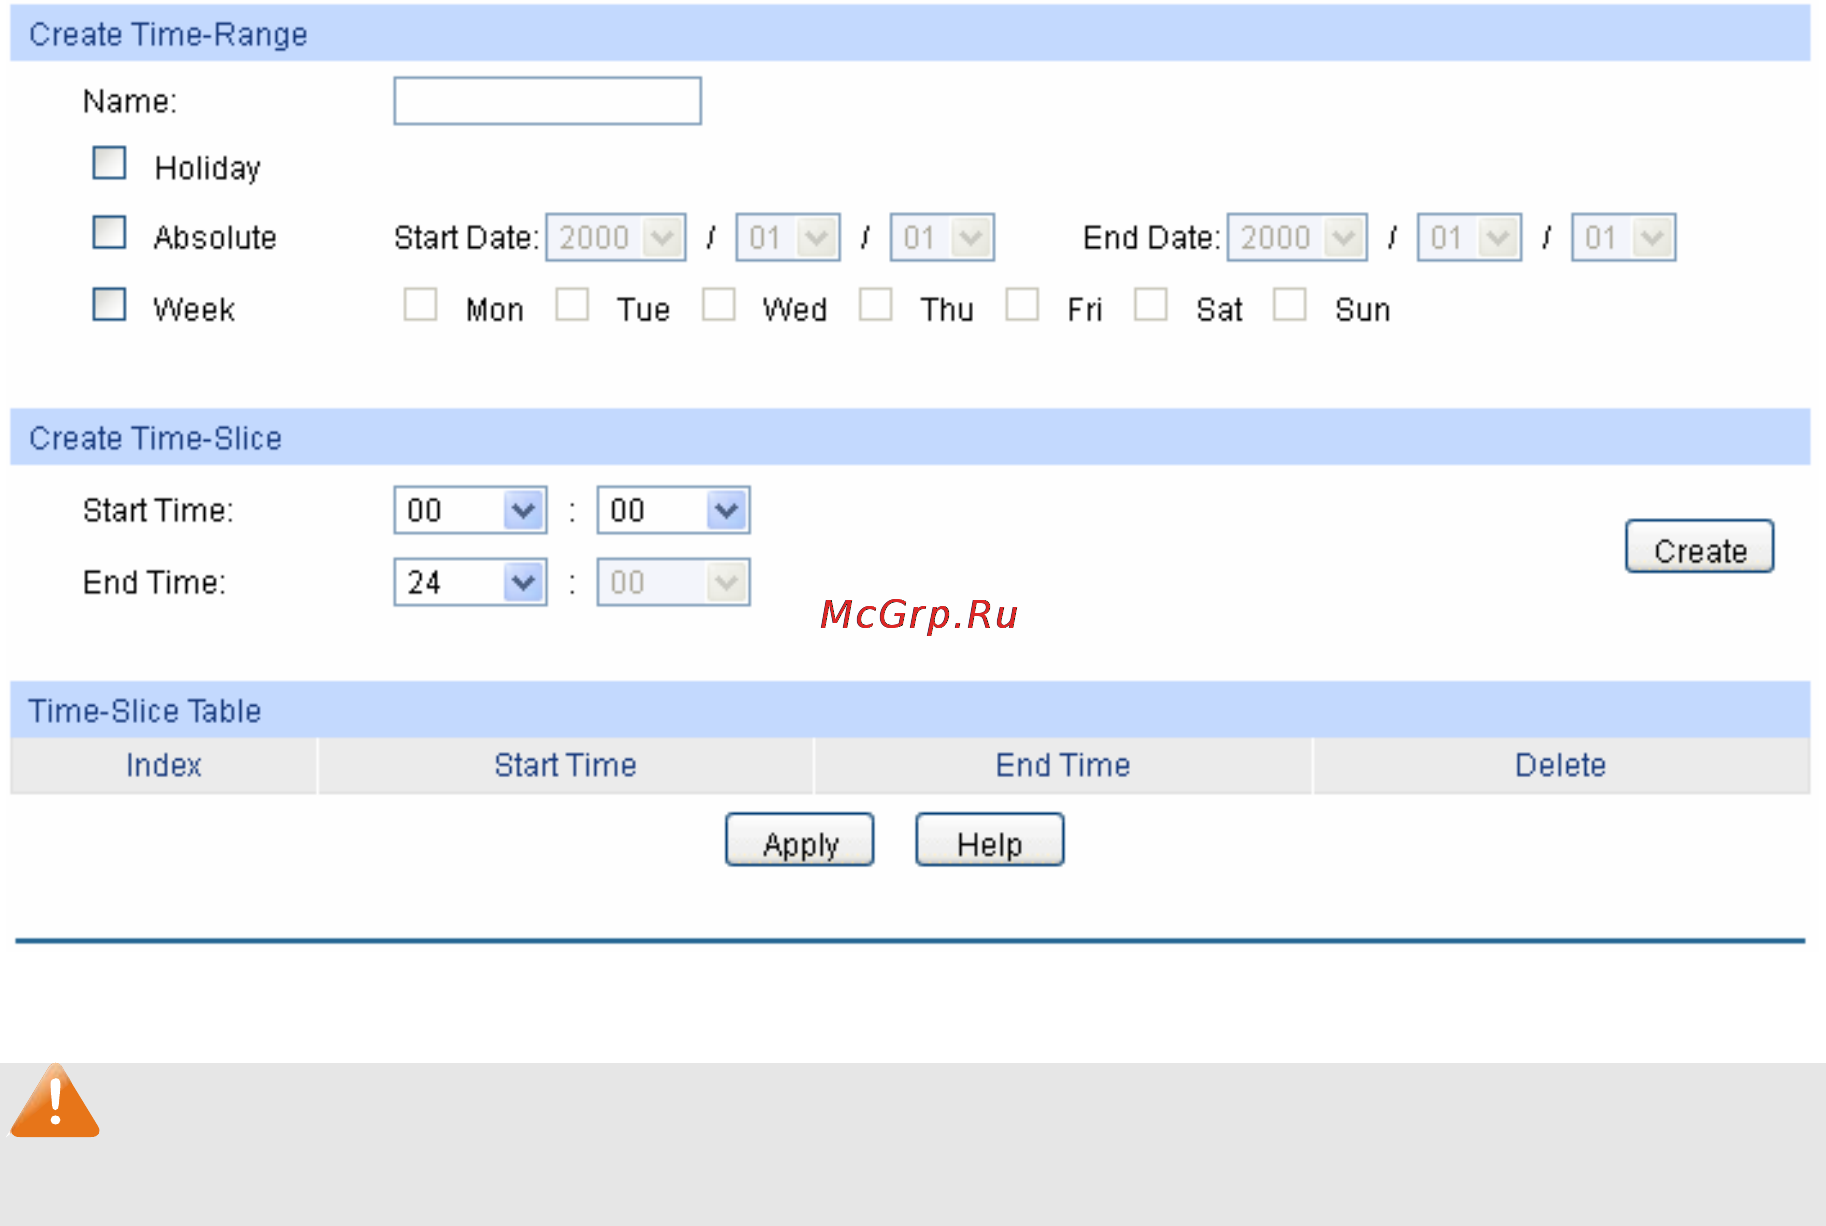The width and height of the screenshot is (1826, 1226).
Task: Click the Index column header
Action: pos(164,766)
